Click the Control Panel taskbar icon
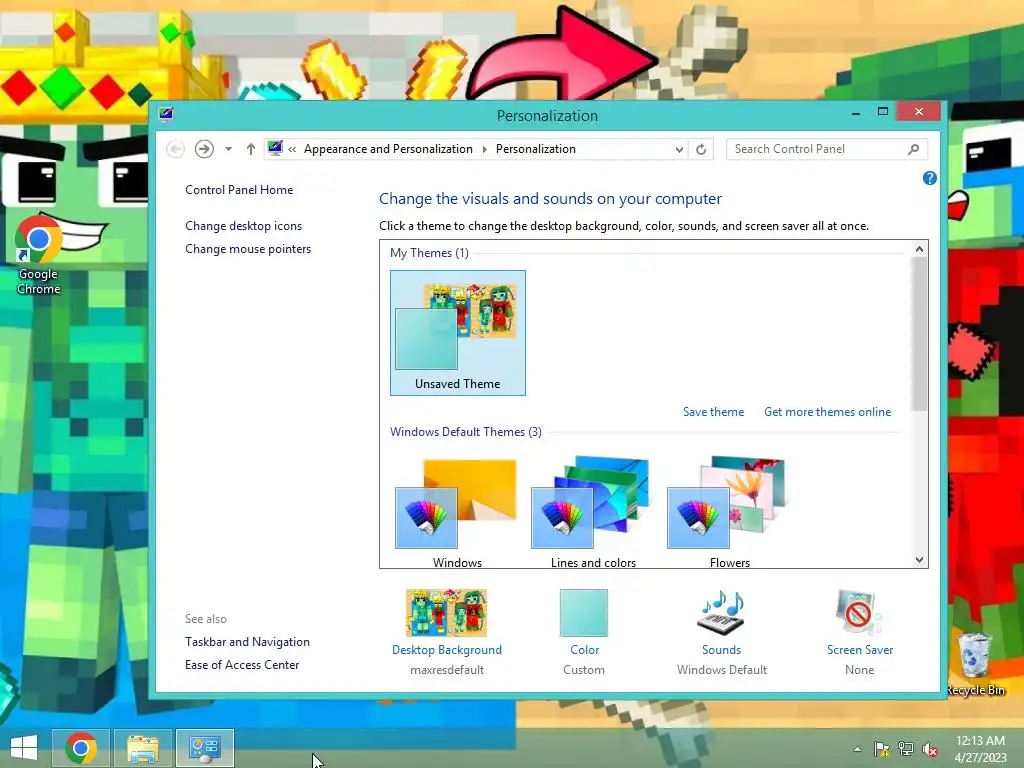The image size is (1024, 768). [205, 748]
